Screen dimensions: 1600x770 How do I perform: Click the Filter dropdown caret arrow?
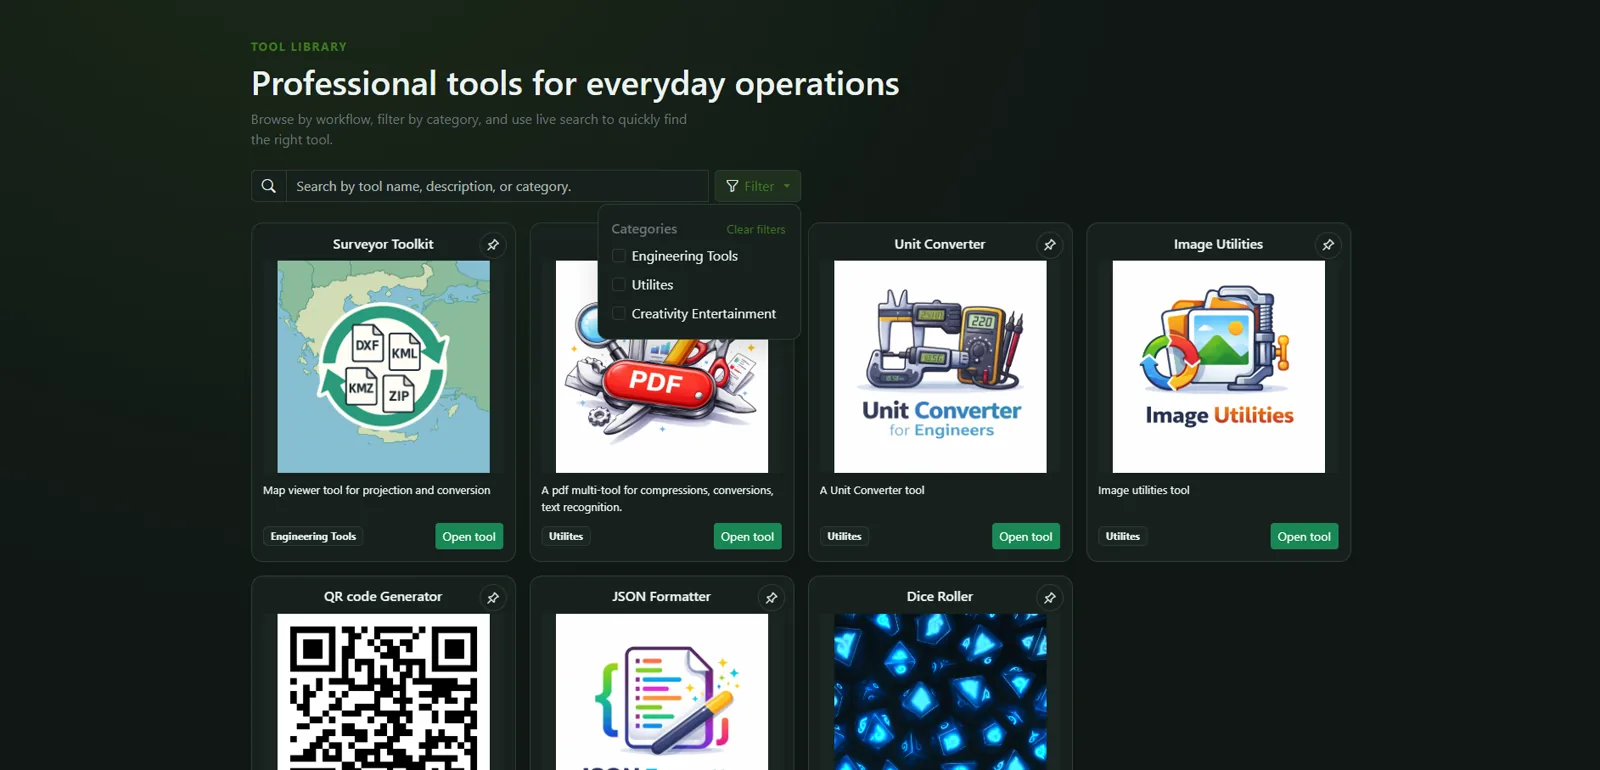tap(787, 186)
